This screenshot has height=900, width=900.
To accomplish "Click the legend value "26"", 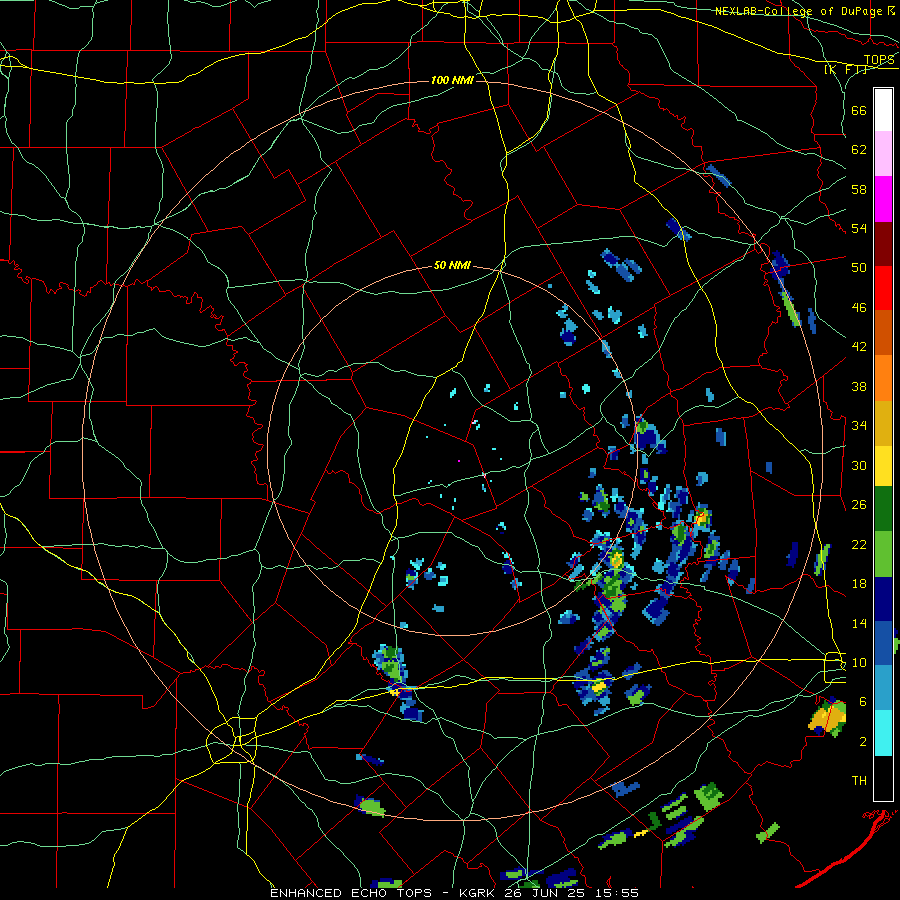I will [x=859, y=505].
